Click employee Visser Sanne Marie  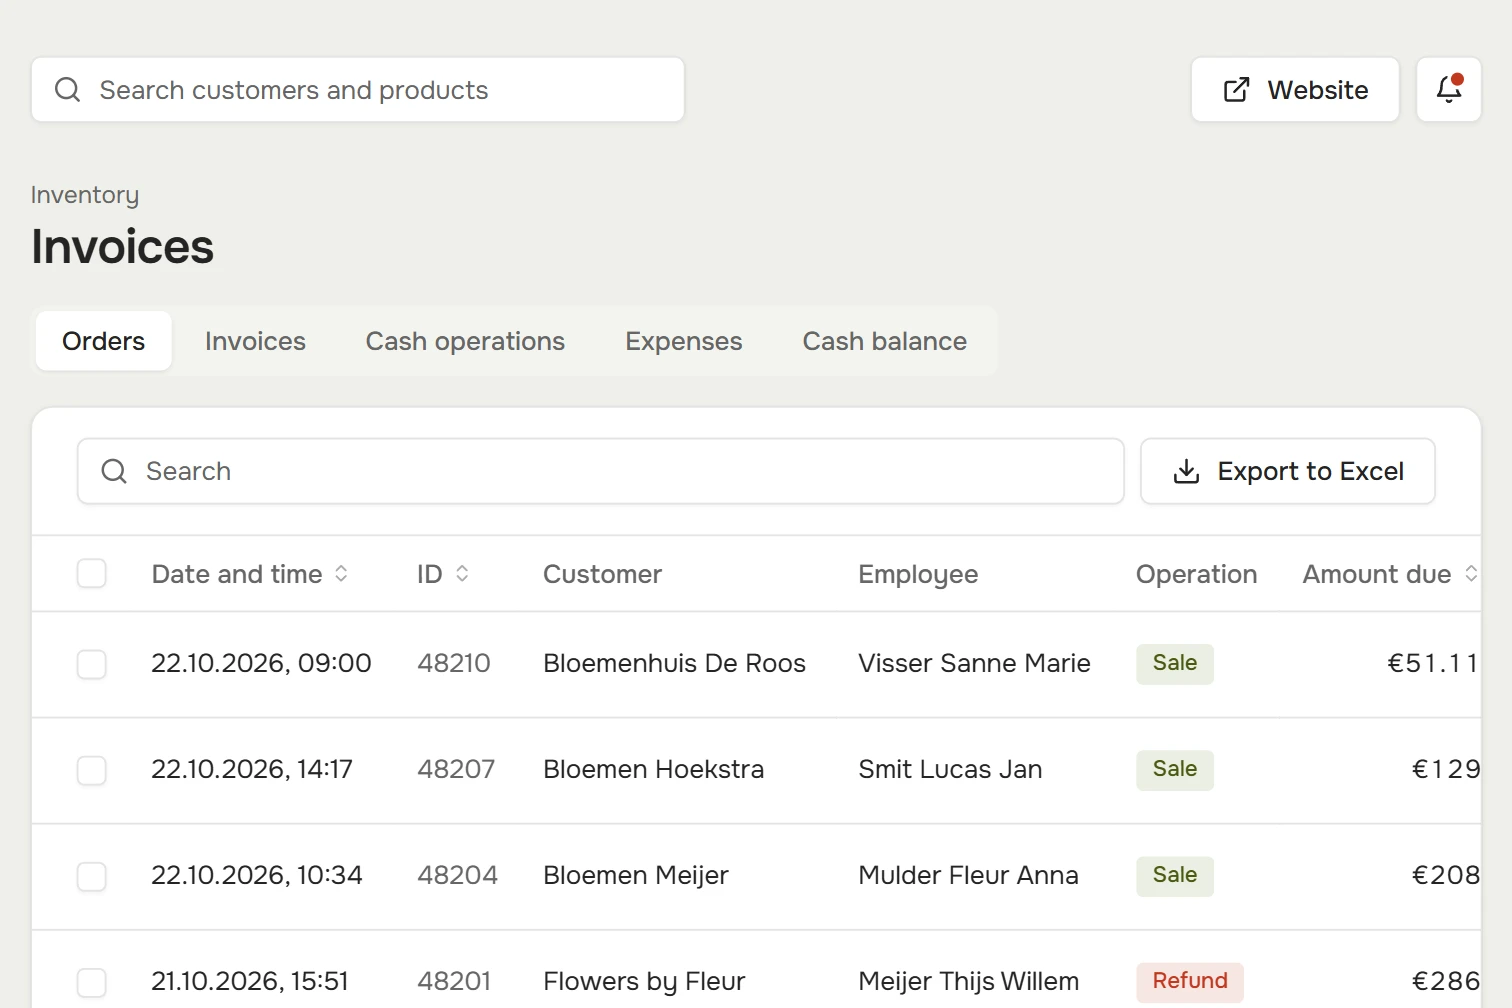click(974, 664)
